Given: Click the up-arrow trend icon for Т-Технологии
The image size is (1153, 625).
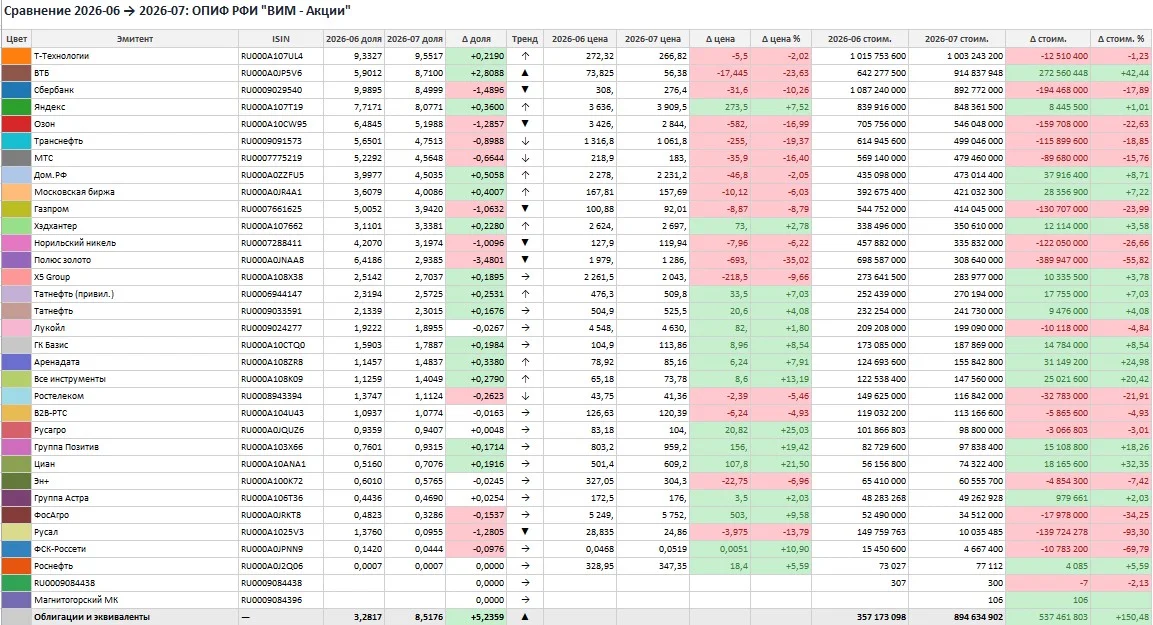Looking at the screenshot, I should coord(525,56).
